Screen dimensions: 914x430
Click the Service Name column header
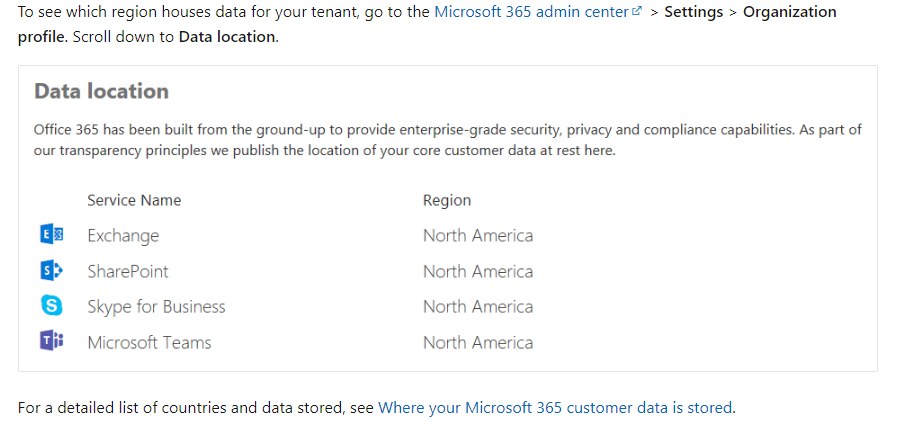tap(134, 200)
